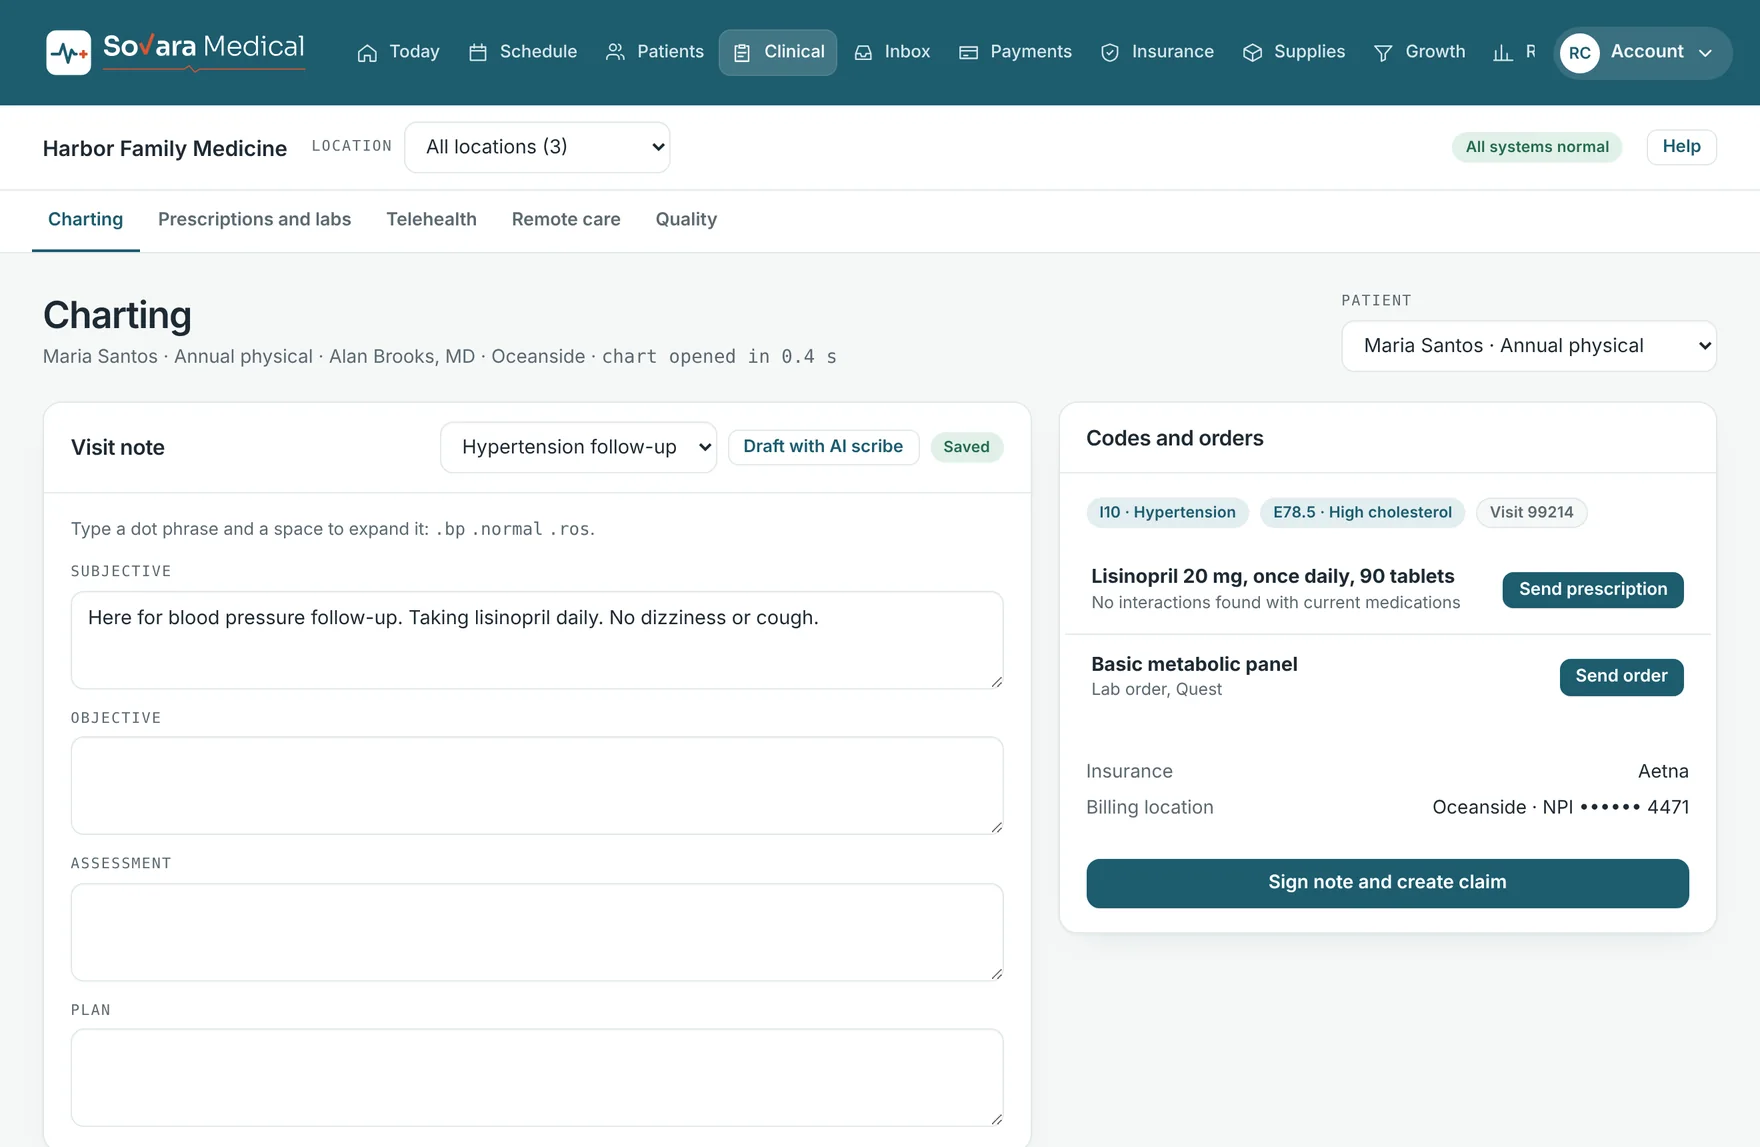Switch to the Charting tab
1760x1147 pixels.
point(86,220)
